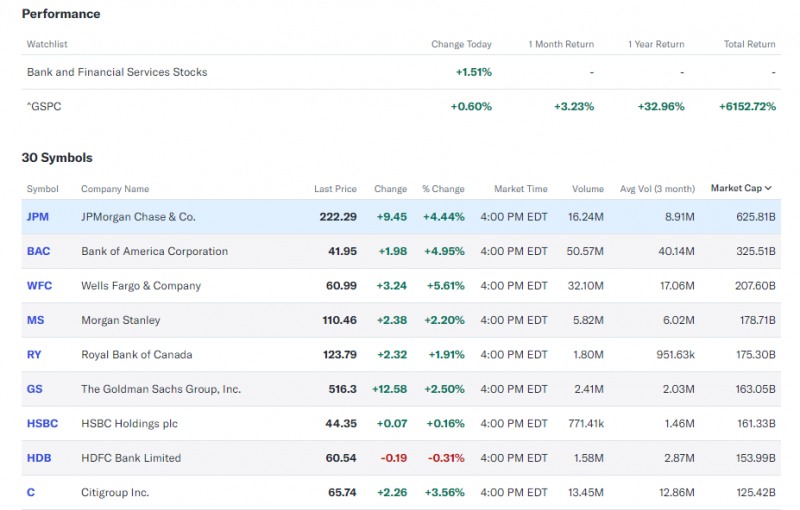
Task: Sort by Company Name column header
Action: 115,189
